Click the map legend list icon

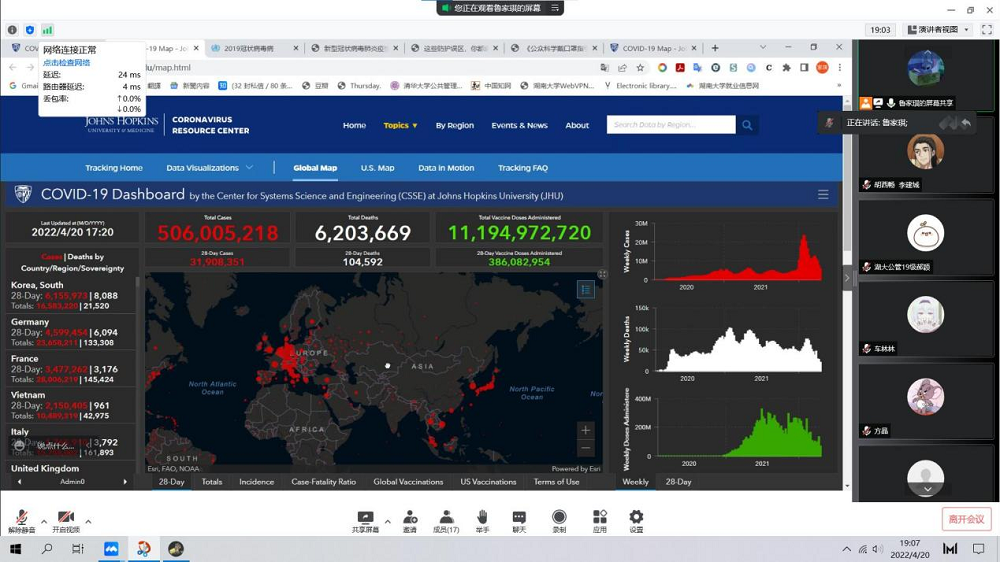[x=586, y=289]
